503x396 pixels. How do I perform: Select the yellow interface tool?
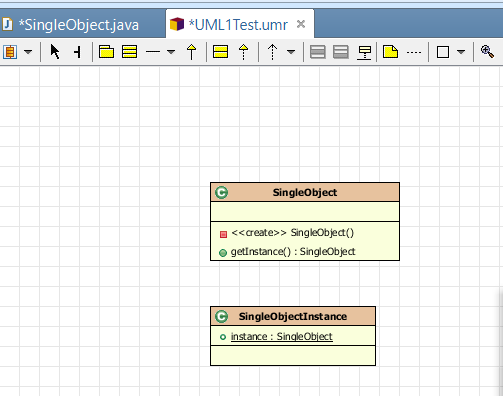click(220, 52)
